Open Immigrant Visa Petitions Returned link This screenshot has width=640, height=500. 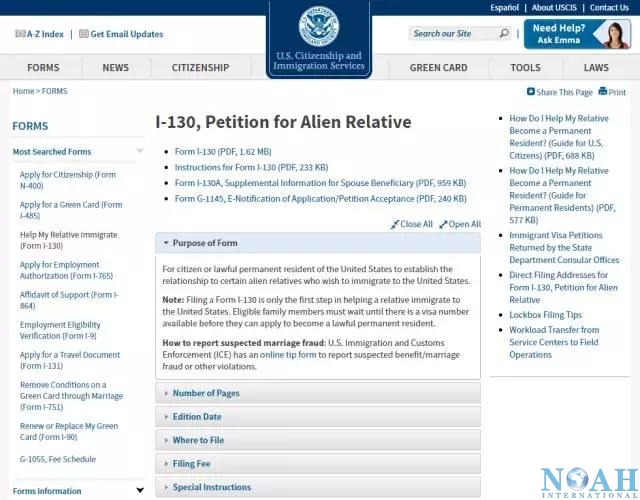[x=564, y=248]
